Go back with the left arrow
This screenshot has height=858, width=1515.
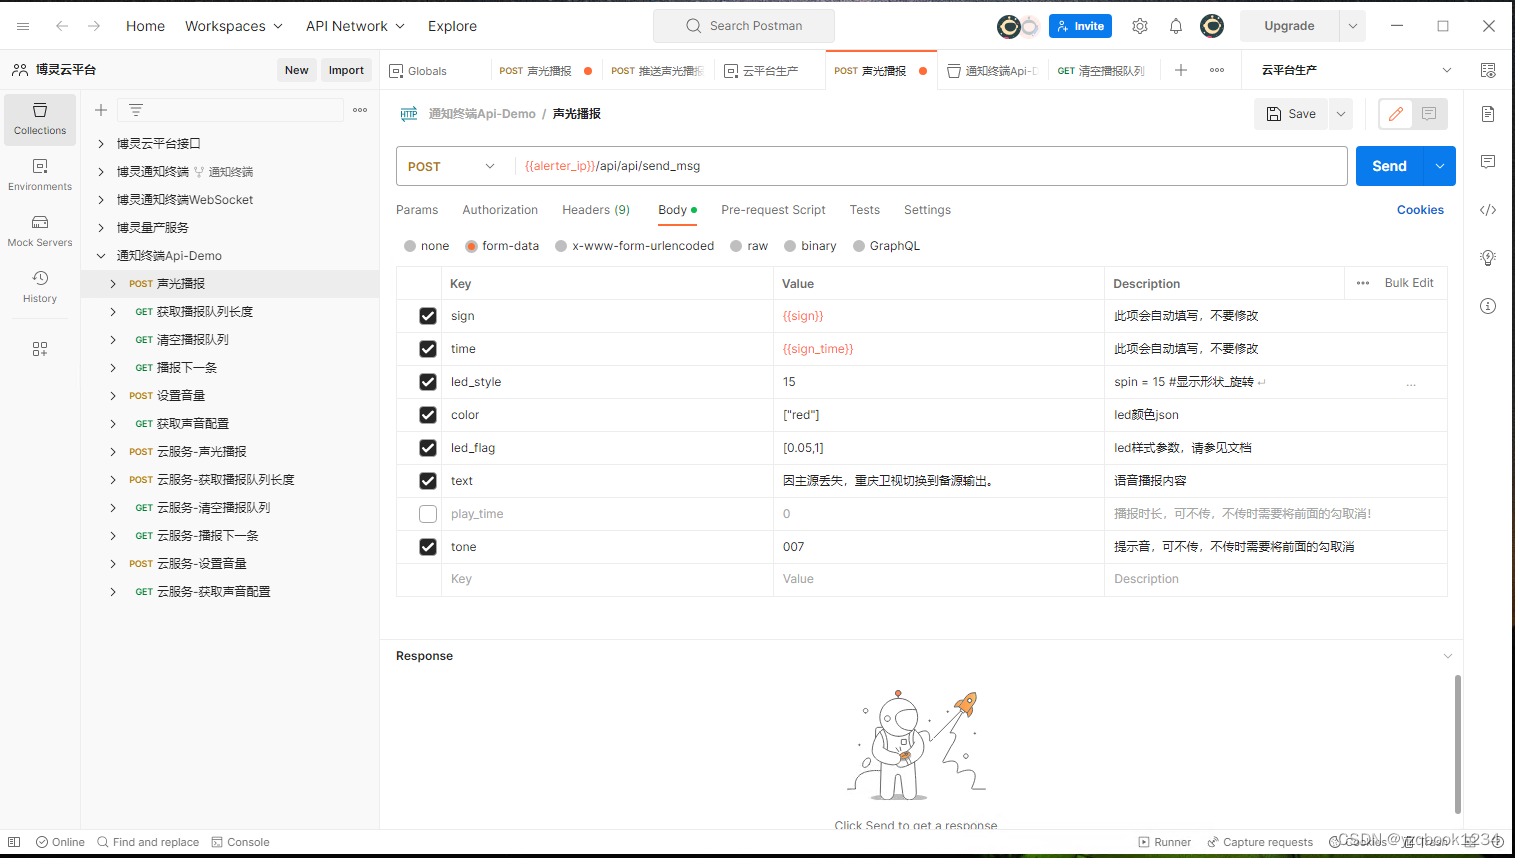[62, 26]
